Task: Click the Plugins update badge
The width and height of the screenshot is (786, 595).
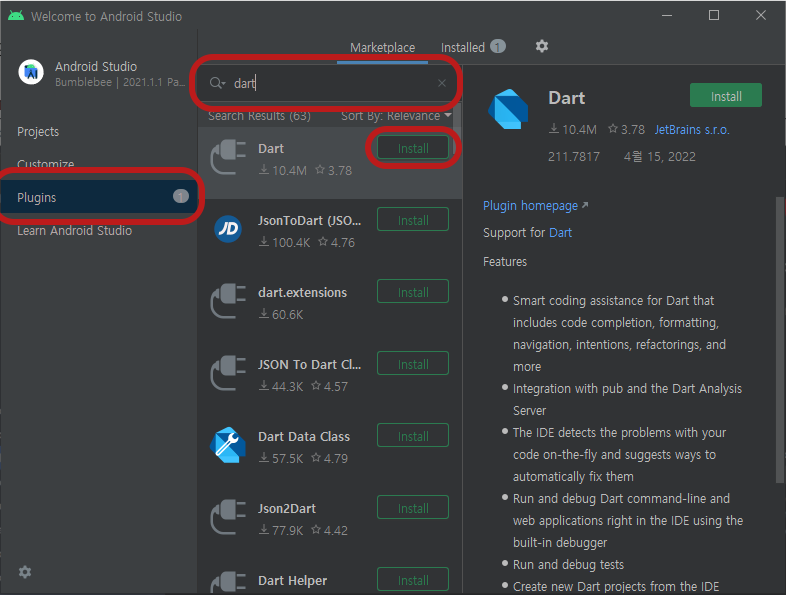Action: 181,196
